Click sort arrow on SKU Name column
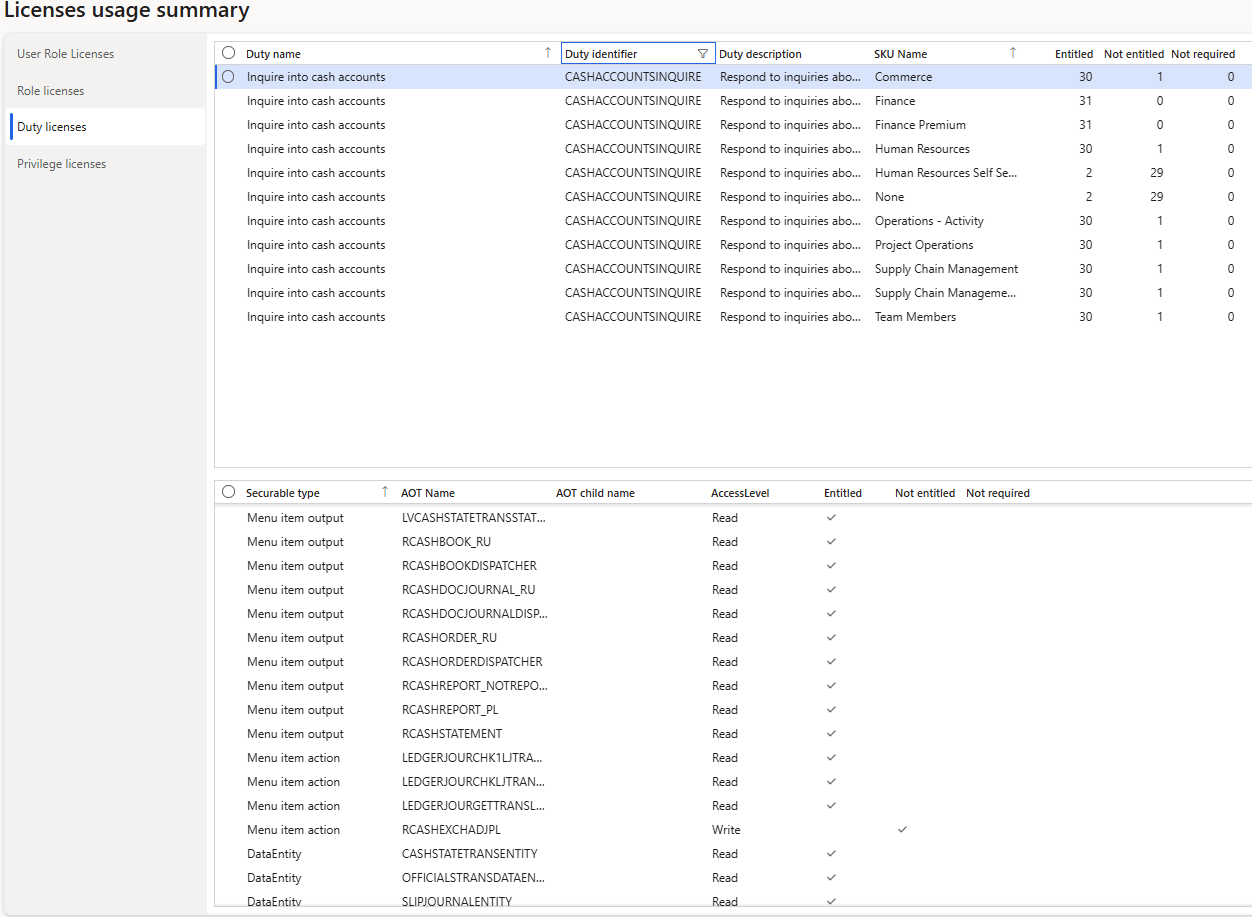Screen dimensions: 1252x917 1012,54
